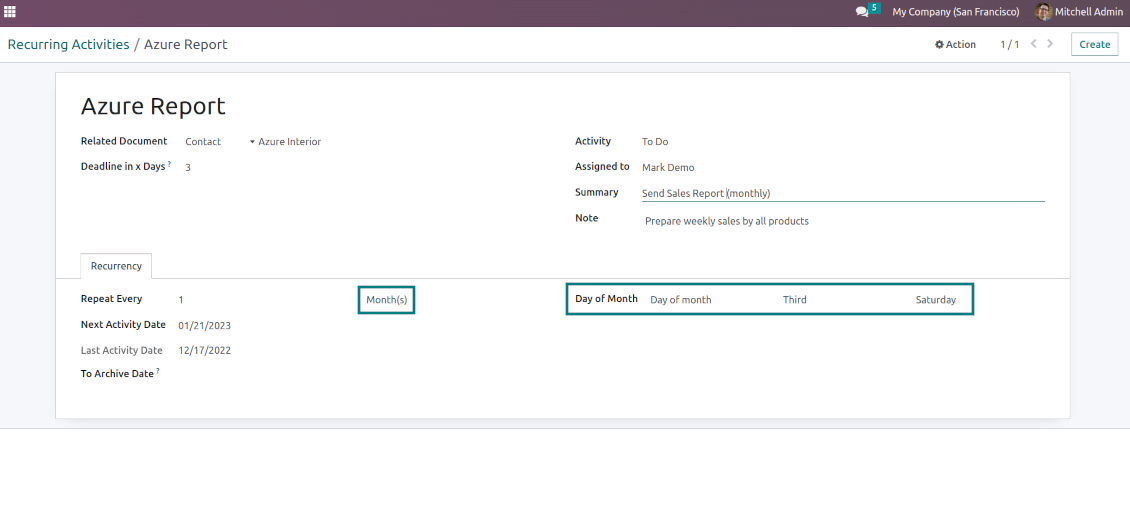This screenshot has width=1130, height=517.
Task: Open the Third week selector
Action: [795, 299]
